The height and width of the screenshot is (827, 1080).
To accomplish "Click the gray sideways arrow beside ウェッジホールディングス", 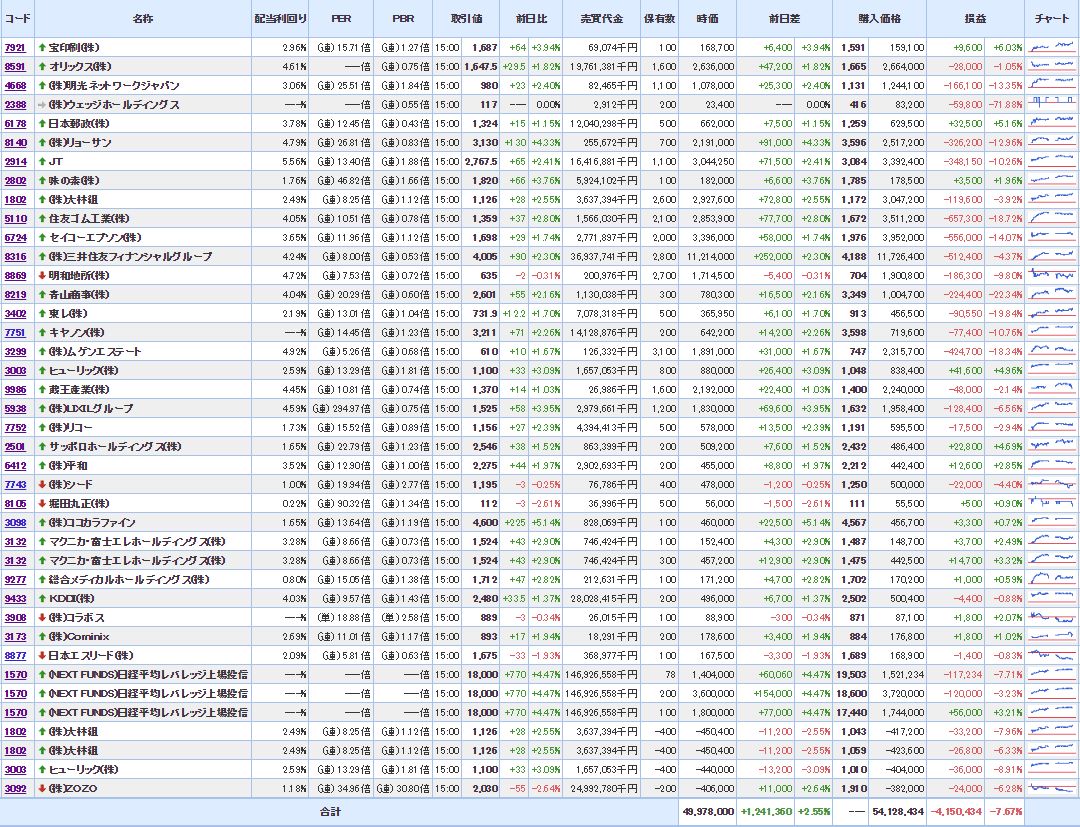I will tap(42, 105).
